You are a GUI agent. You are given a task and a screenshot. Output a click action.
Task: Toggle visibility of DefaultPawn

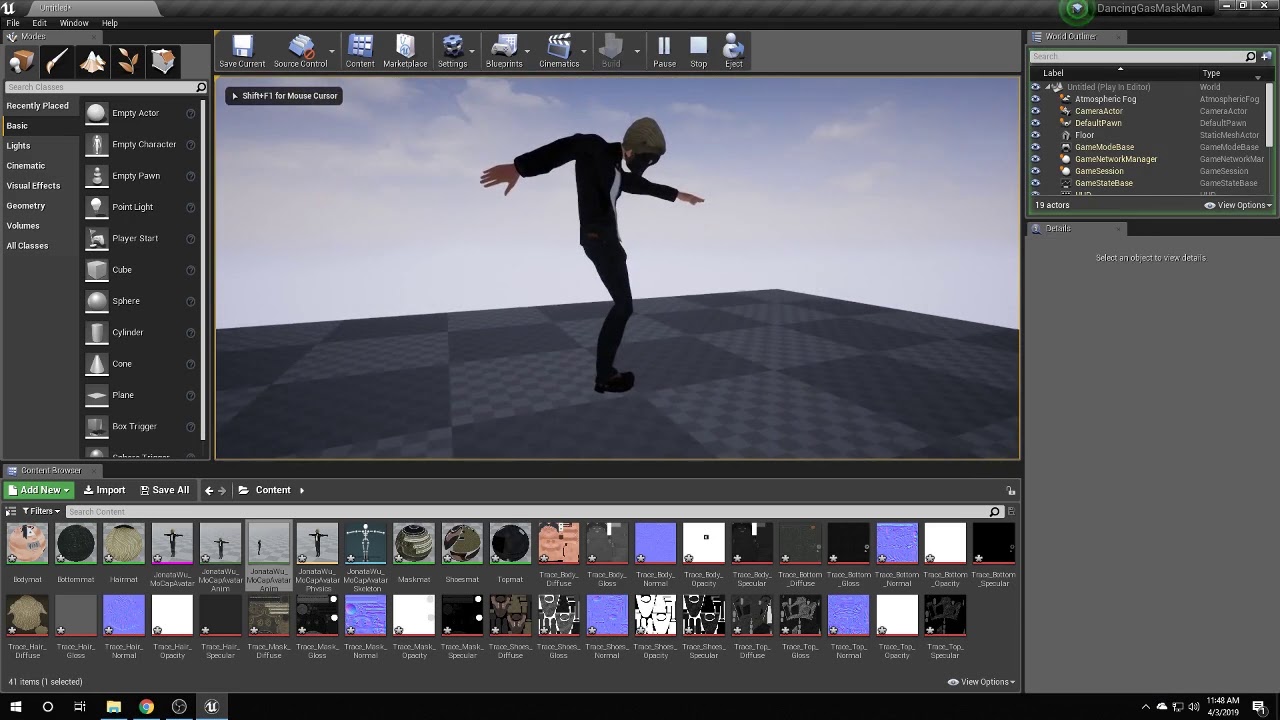point(1035,123)
